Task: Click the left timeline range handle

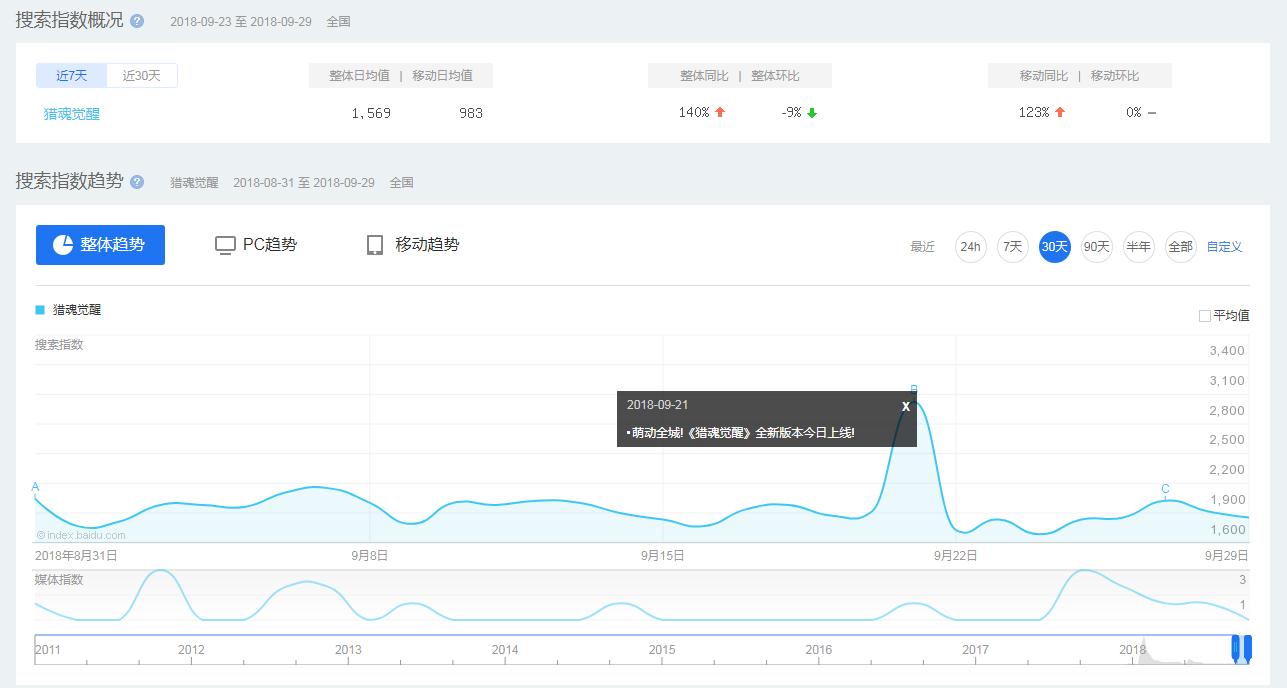Action: click(x=1237, y=649)
